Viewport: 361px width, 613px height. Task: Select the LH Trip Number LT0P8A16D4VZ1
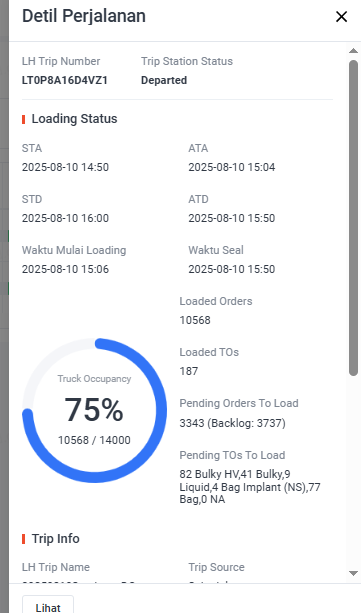[x=65, y=80]
